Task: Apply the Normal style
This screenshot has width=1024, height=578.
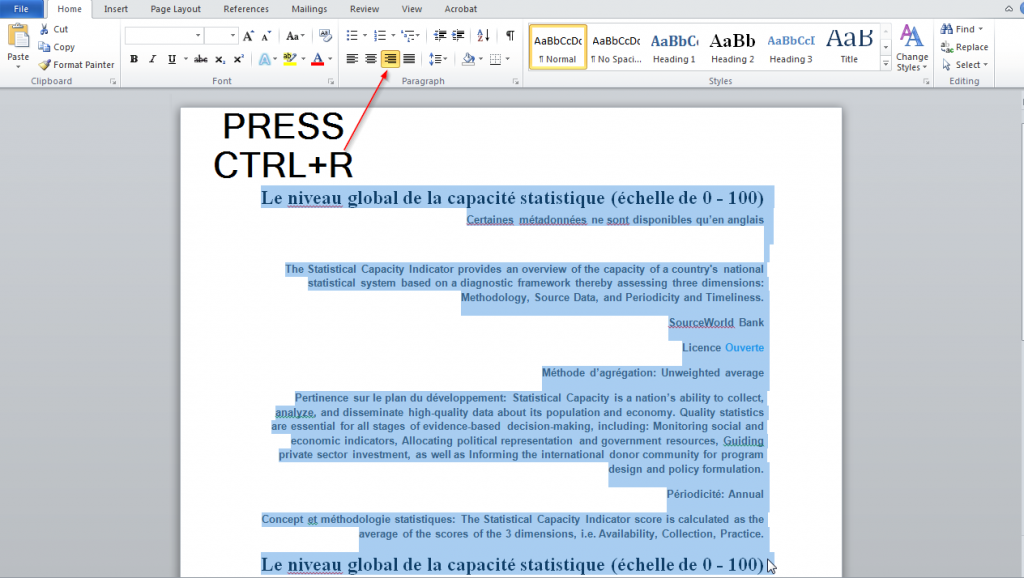Action: coord(558,47)
